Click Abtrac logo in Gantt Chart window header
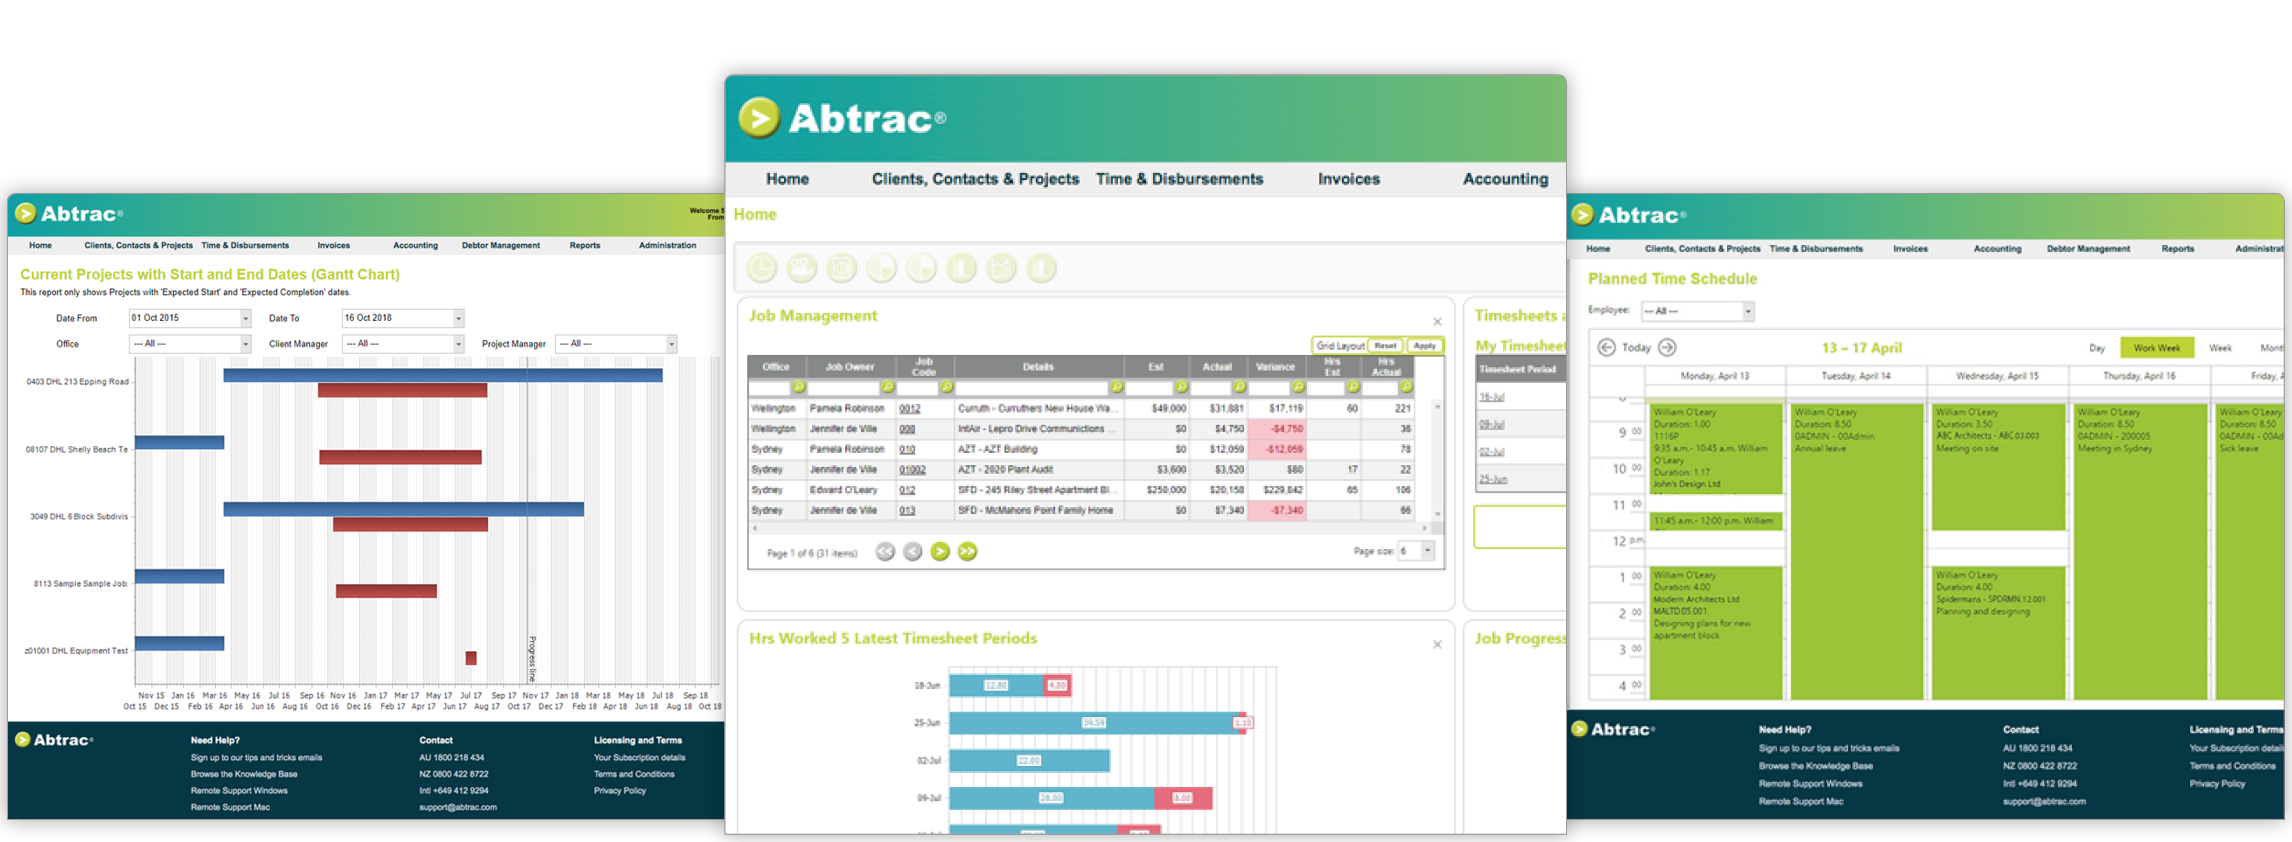This screenshot has width=2292, height=842. pyautogui.click(x=69, y=213)
